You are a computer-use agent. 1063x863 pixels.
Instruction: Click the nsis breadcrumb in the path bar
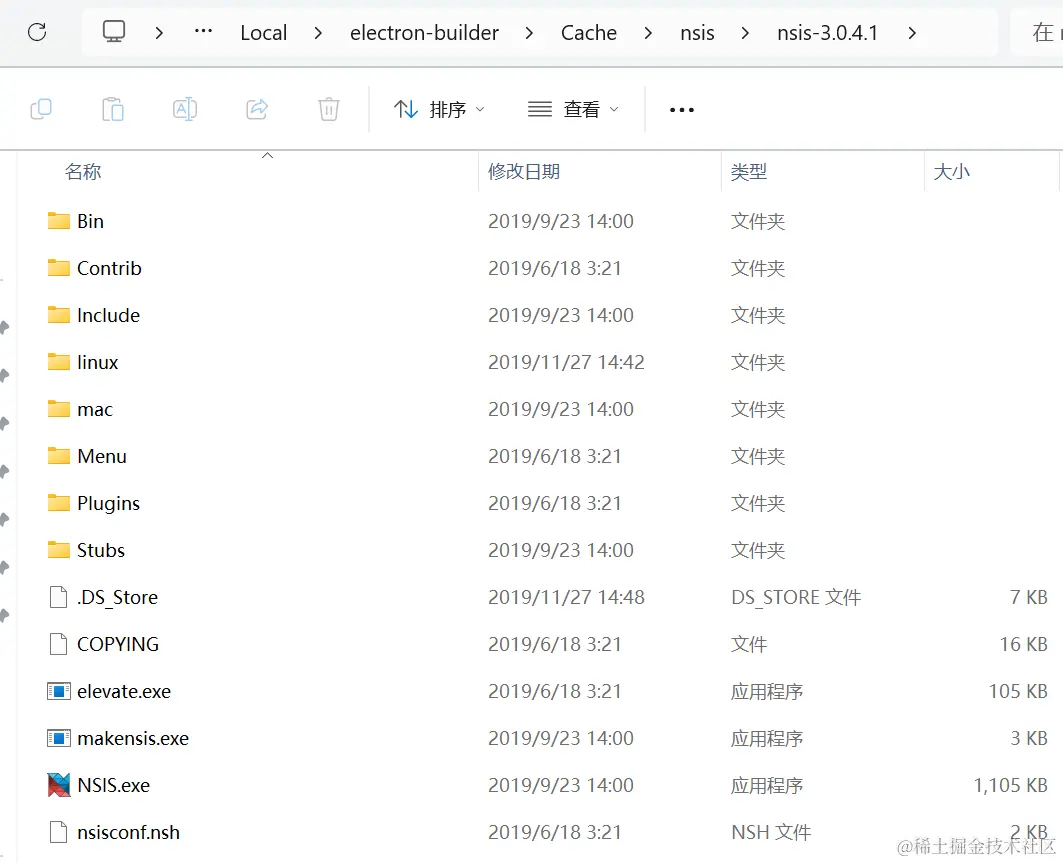697,31
